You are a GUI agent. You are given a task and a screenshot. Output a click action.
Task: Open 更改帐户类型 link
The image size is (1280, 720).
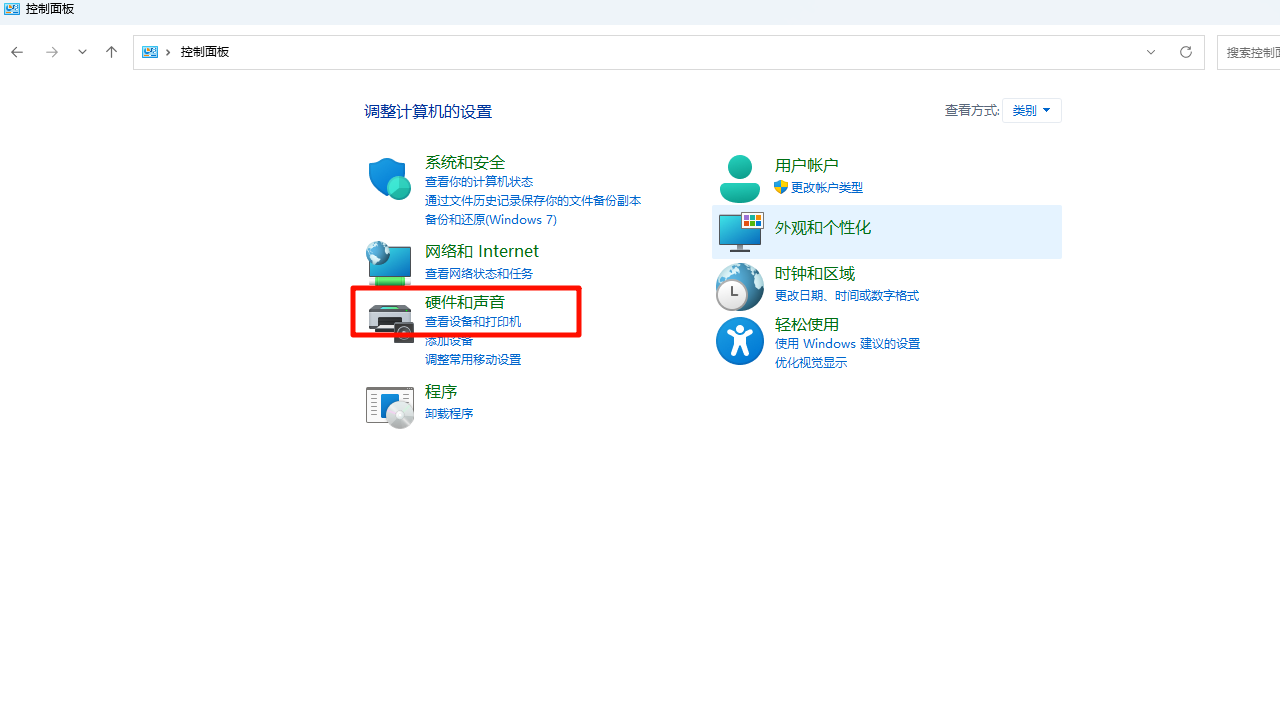[x=827, y=188]
